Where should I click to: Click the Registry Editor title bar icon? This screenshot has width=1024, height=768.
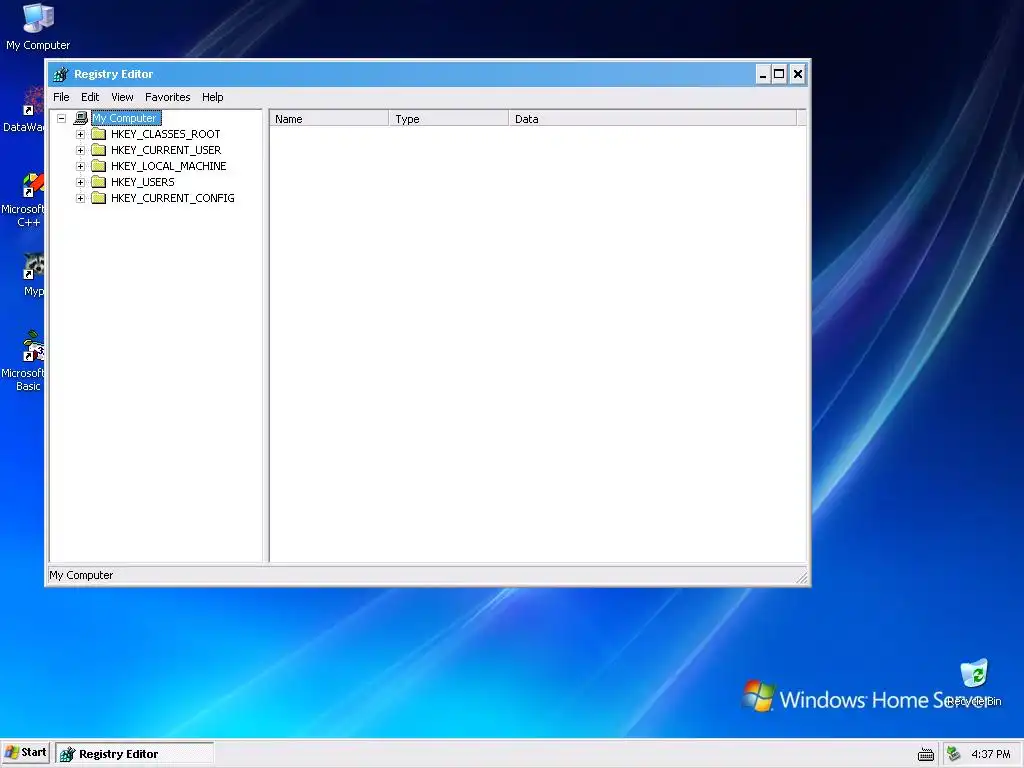[x=61, y=74]
